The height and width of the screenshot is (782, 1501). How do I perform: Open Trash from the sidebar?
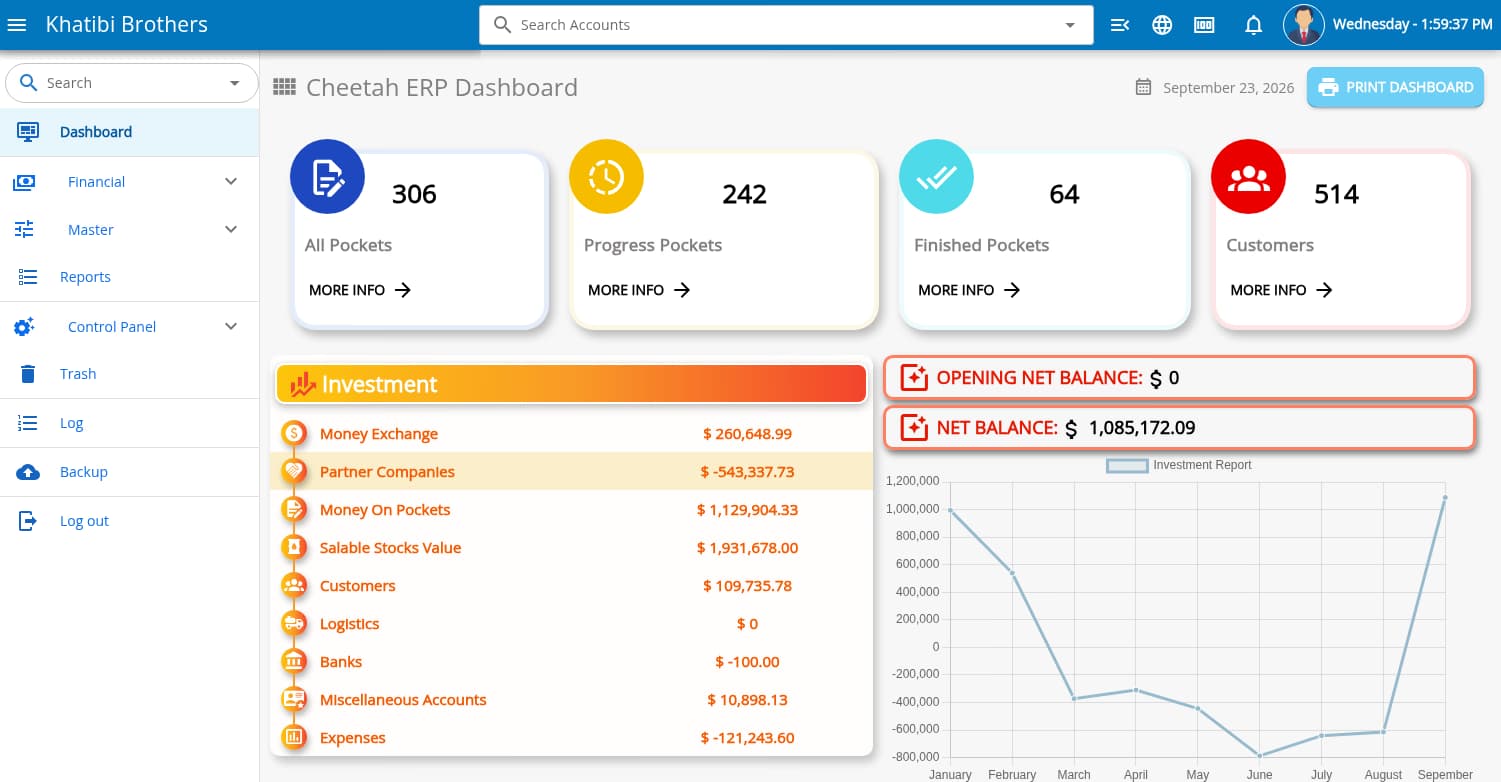pyautogui.click(x=129, y=374)
